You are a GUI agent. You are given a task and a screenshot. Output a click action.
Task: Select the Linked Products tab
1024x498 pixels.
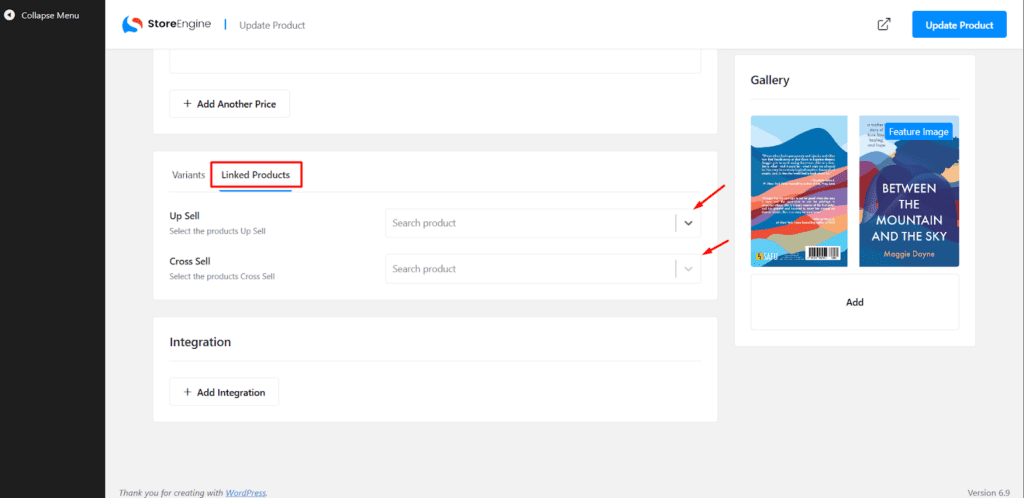(256, 175)
